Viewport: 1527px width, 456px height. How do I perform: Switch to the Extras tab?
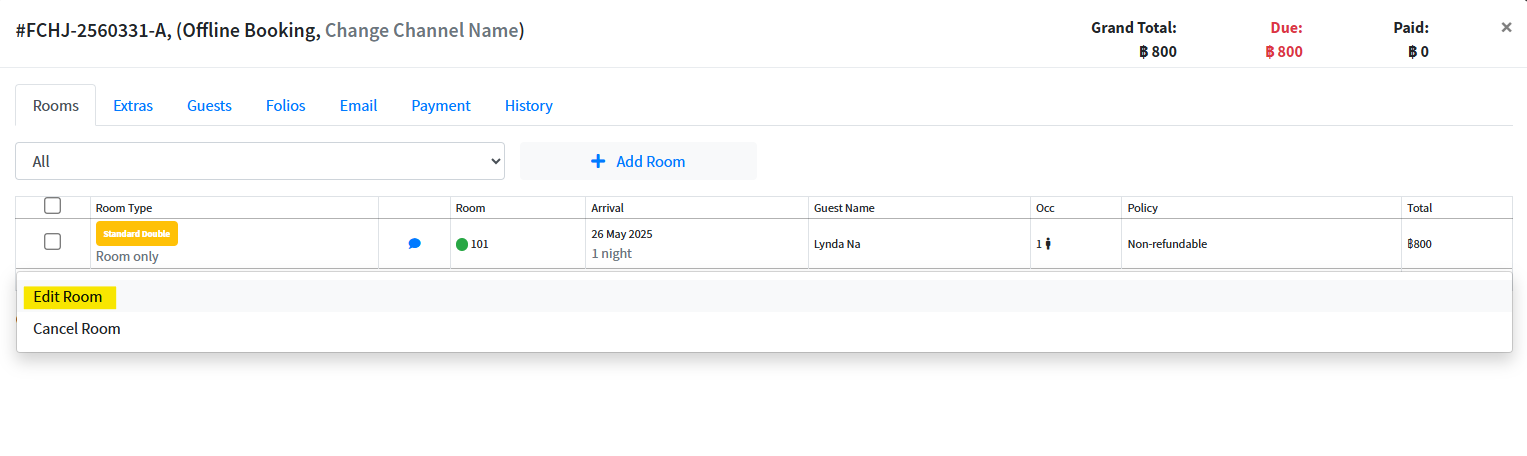point(133,105)
